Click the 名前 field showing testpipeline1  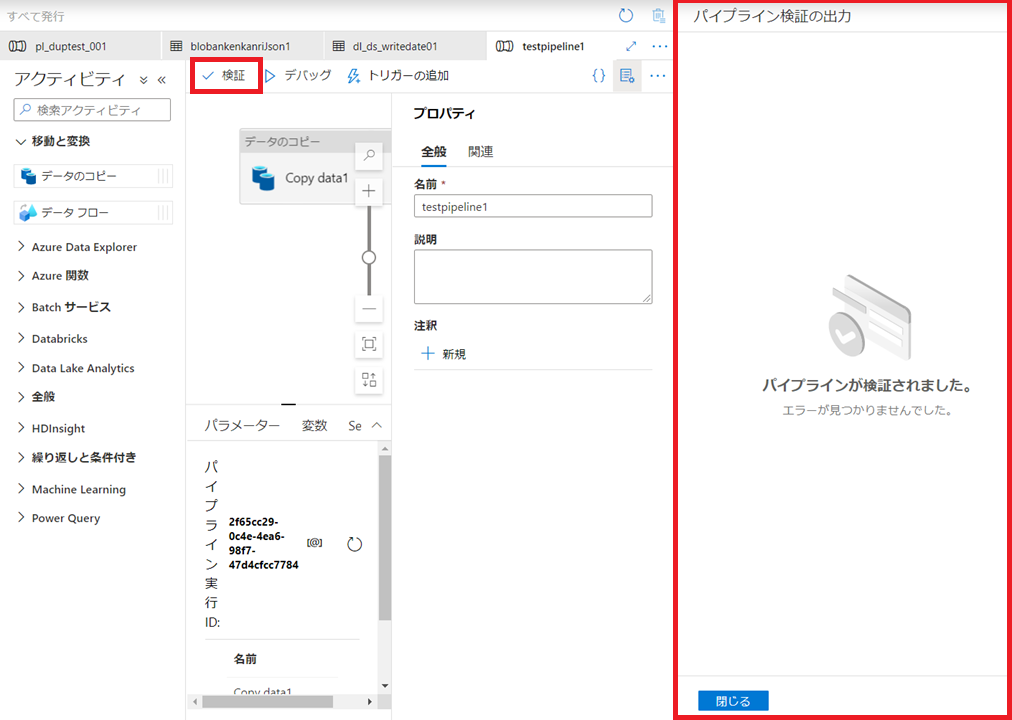coord(533,205)
